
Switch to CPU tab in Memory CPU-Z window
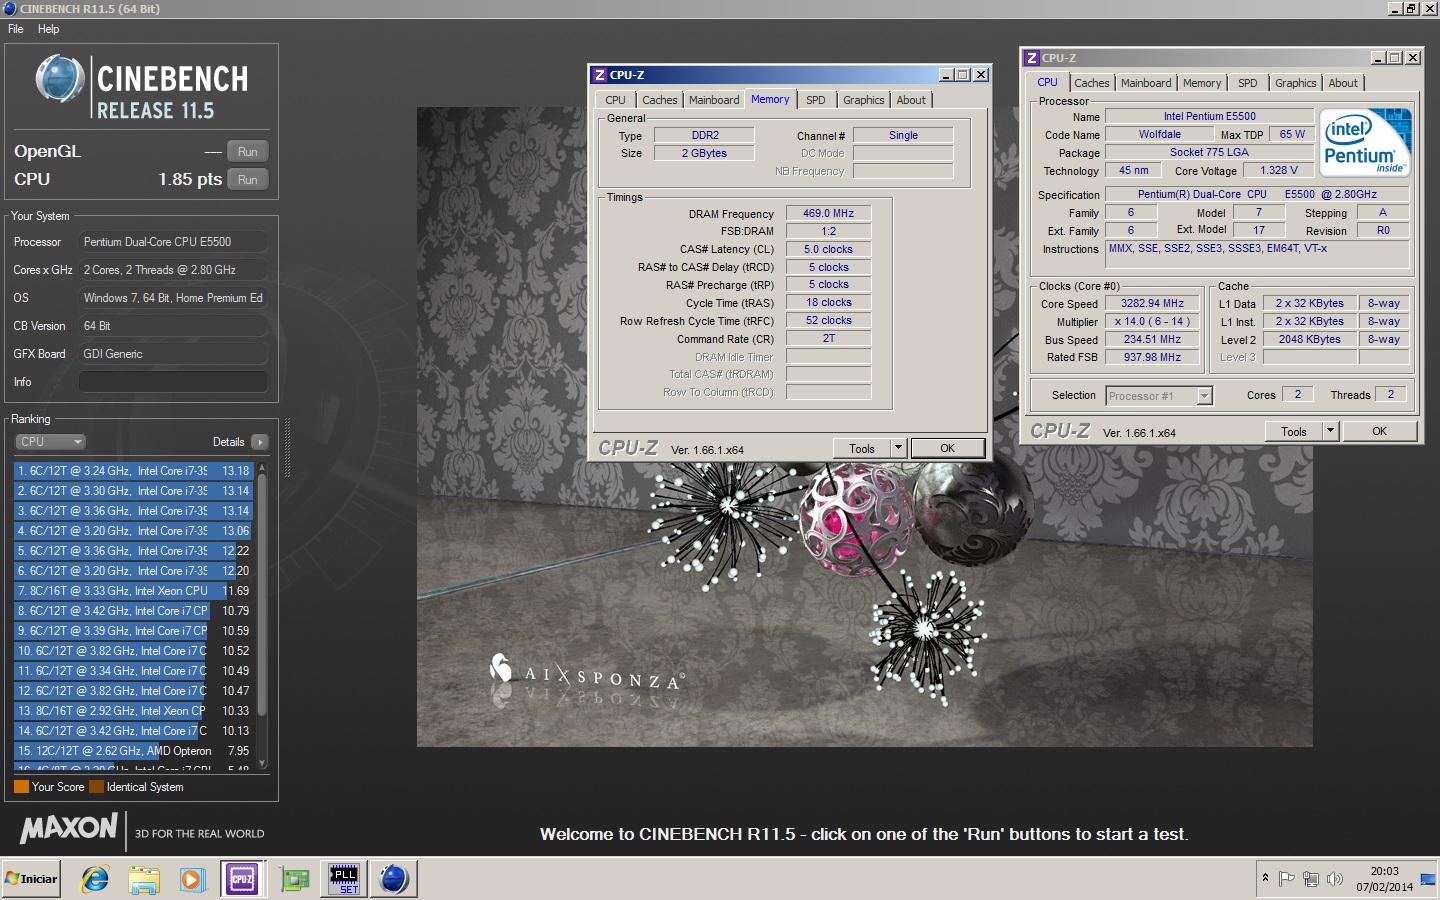(615, 100)
